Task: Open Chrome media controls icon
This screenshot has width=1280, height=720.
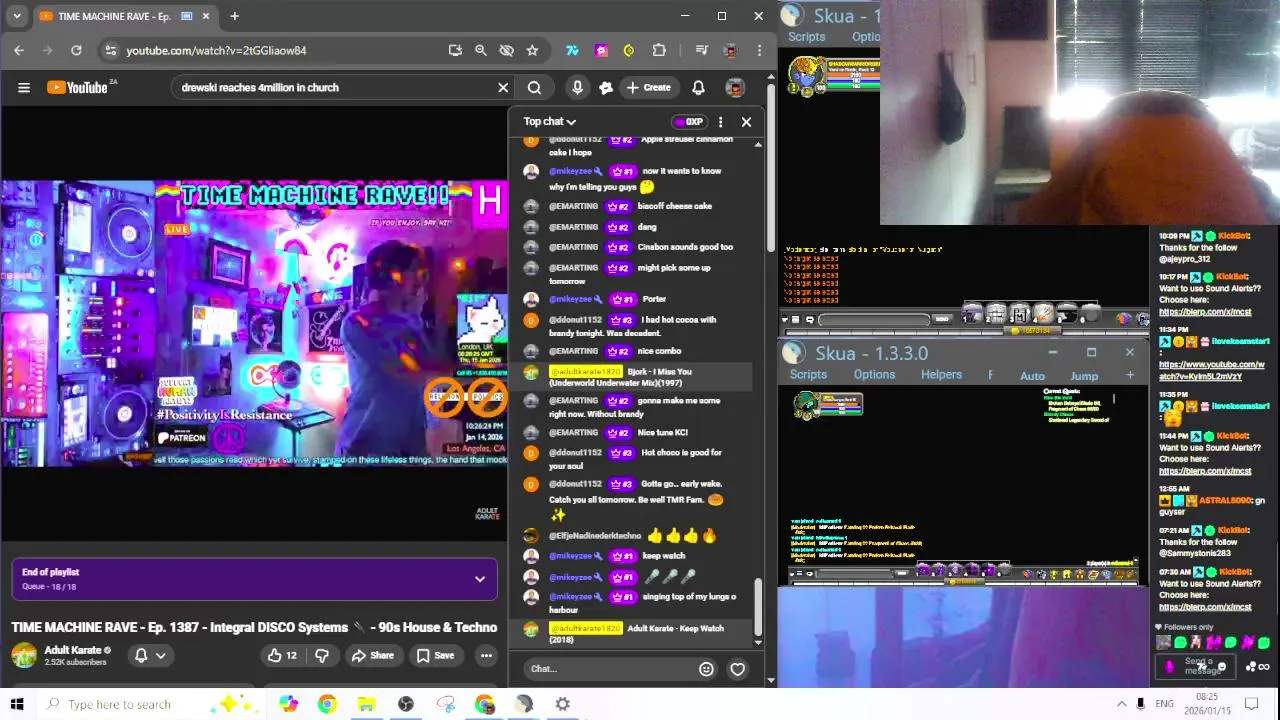Action: [702, 50]
